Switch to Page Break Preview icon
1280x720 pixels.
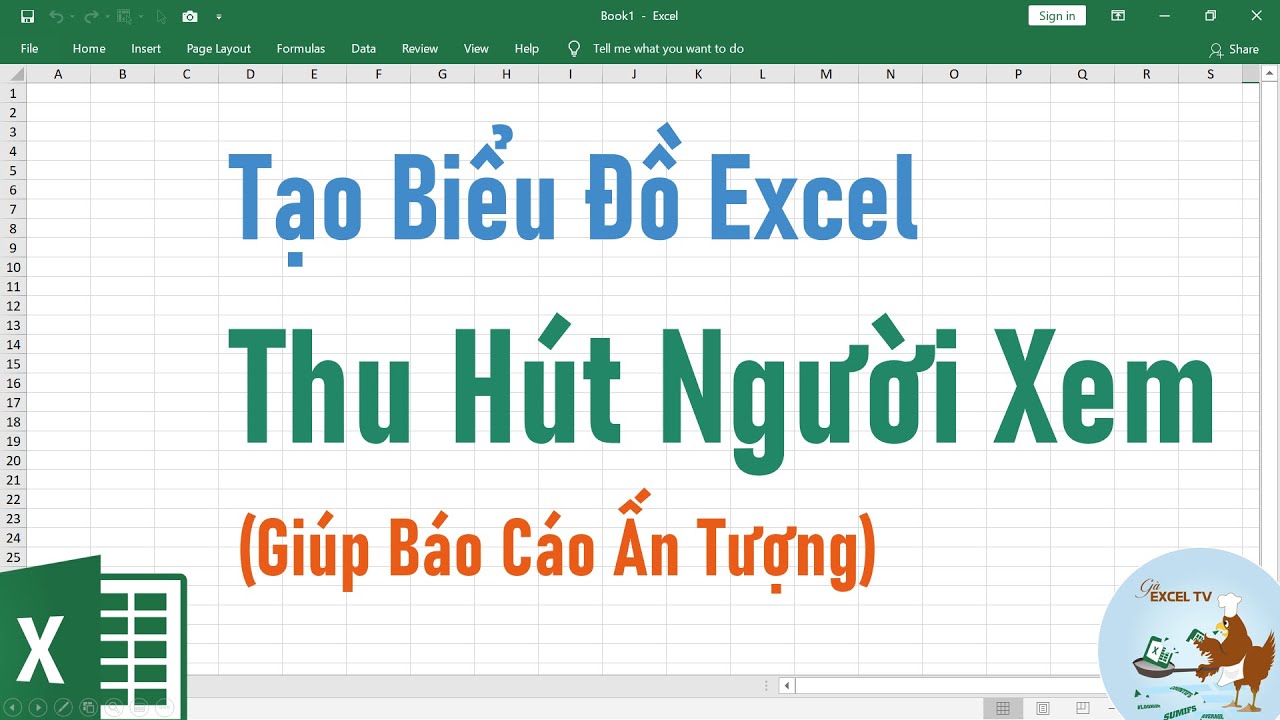pyautogui.click(x=1083, y=709)
